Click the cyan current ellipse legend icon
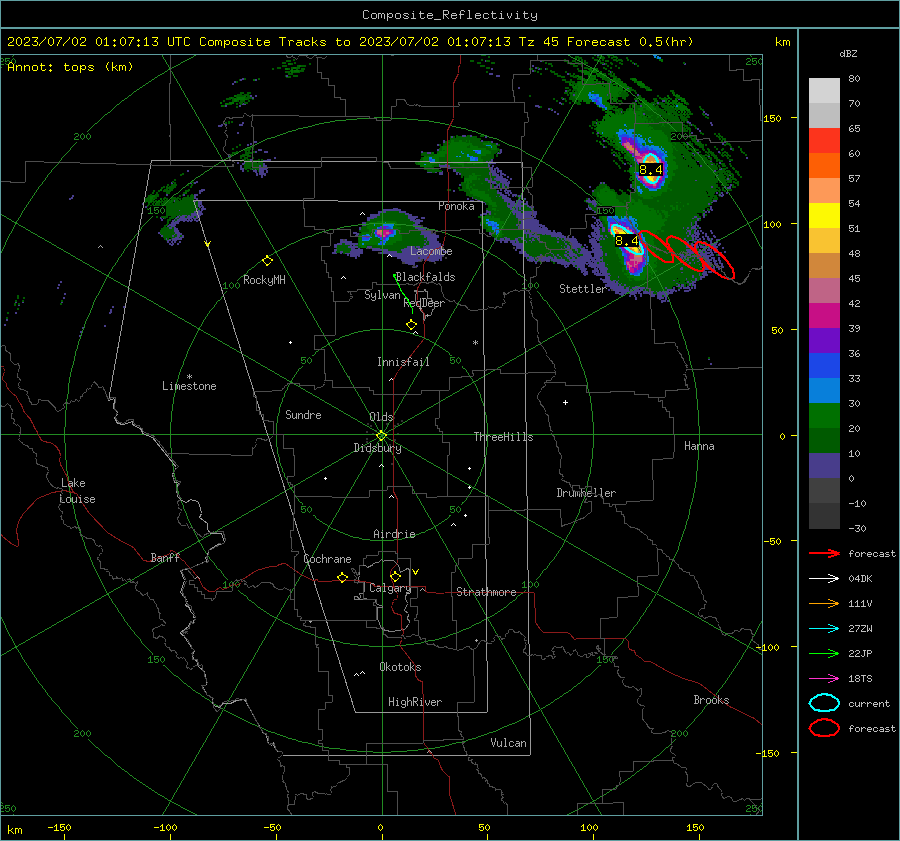This screenshot has width=900, height=841. tap(824, 703)
